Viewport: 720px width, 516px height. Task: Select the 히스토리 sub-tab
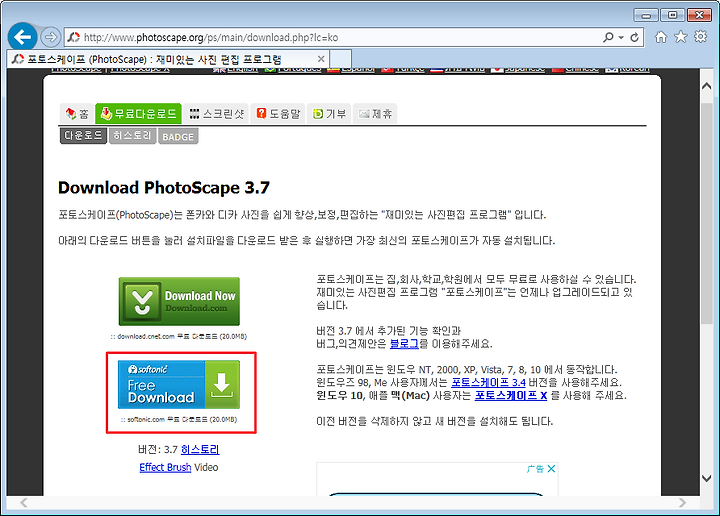point(132,136)
